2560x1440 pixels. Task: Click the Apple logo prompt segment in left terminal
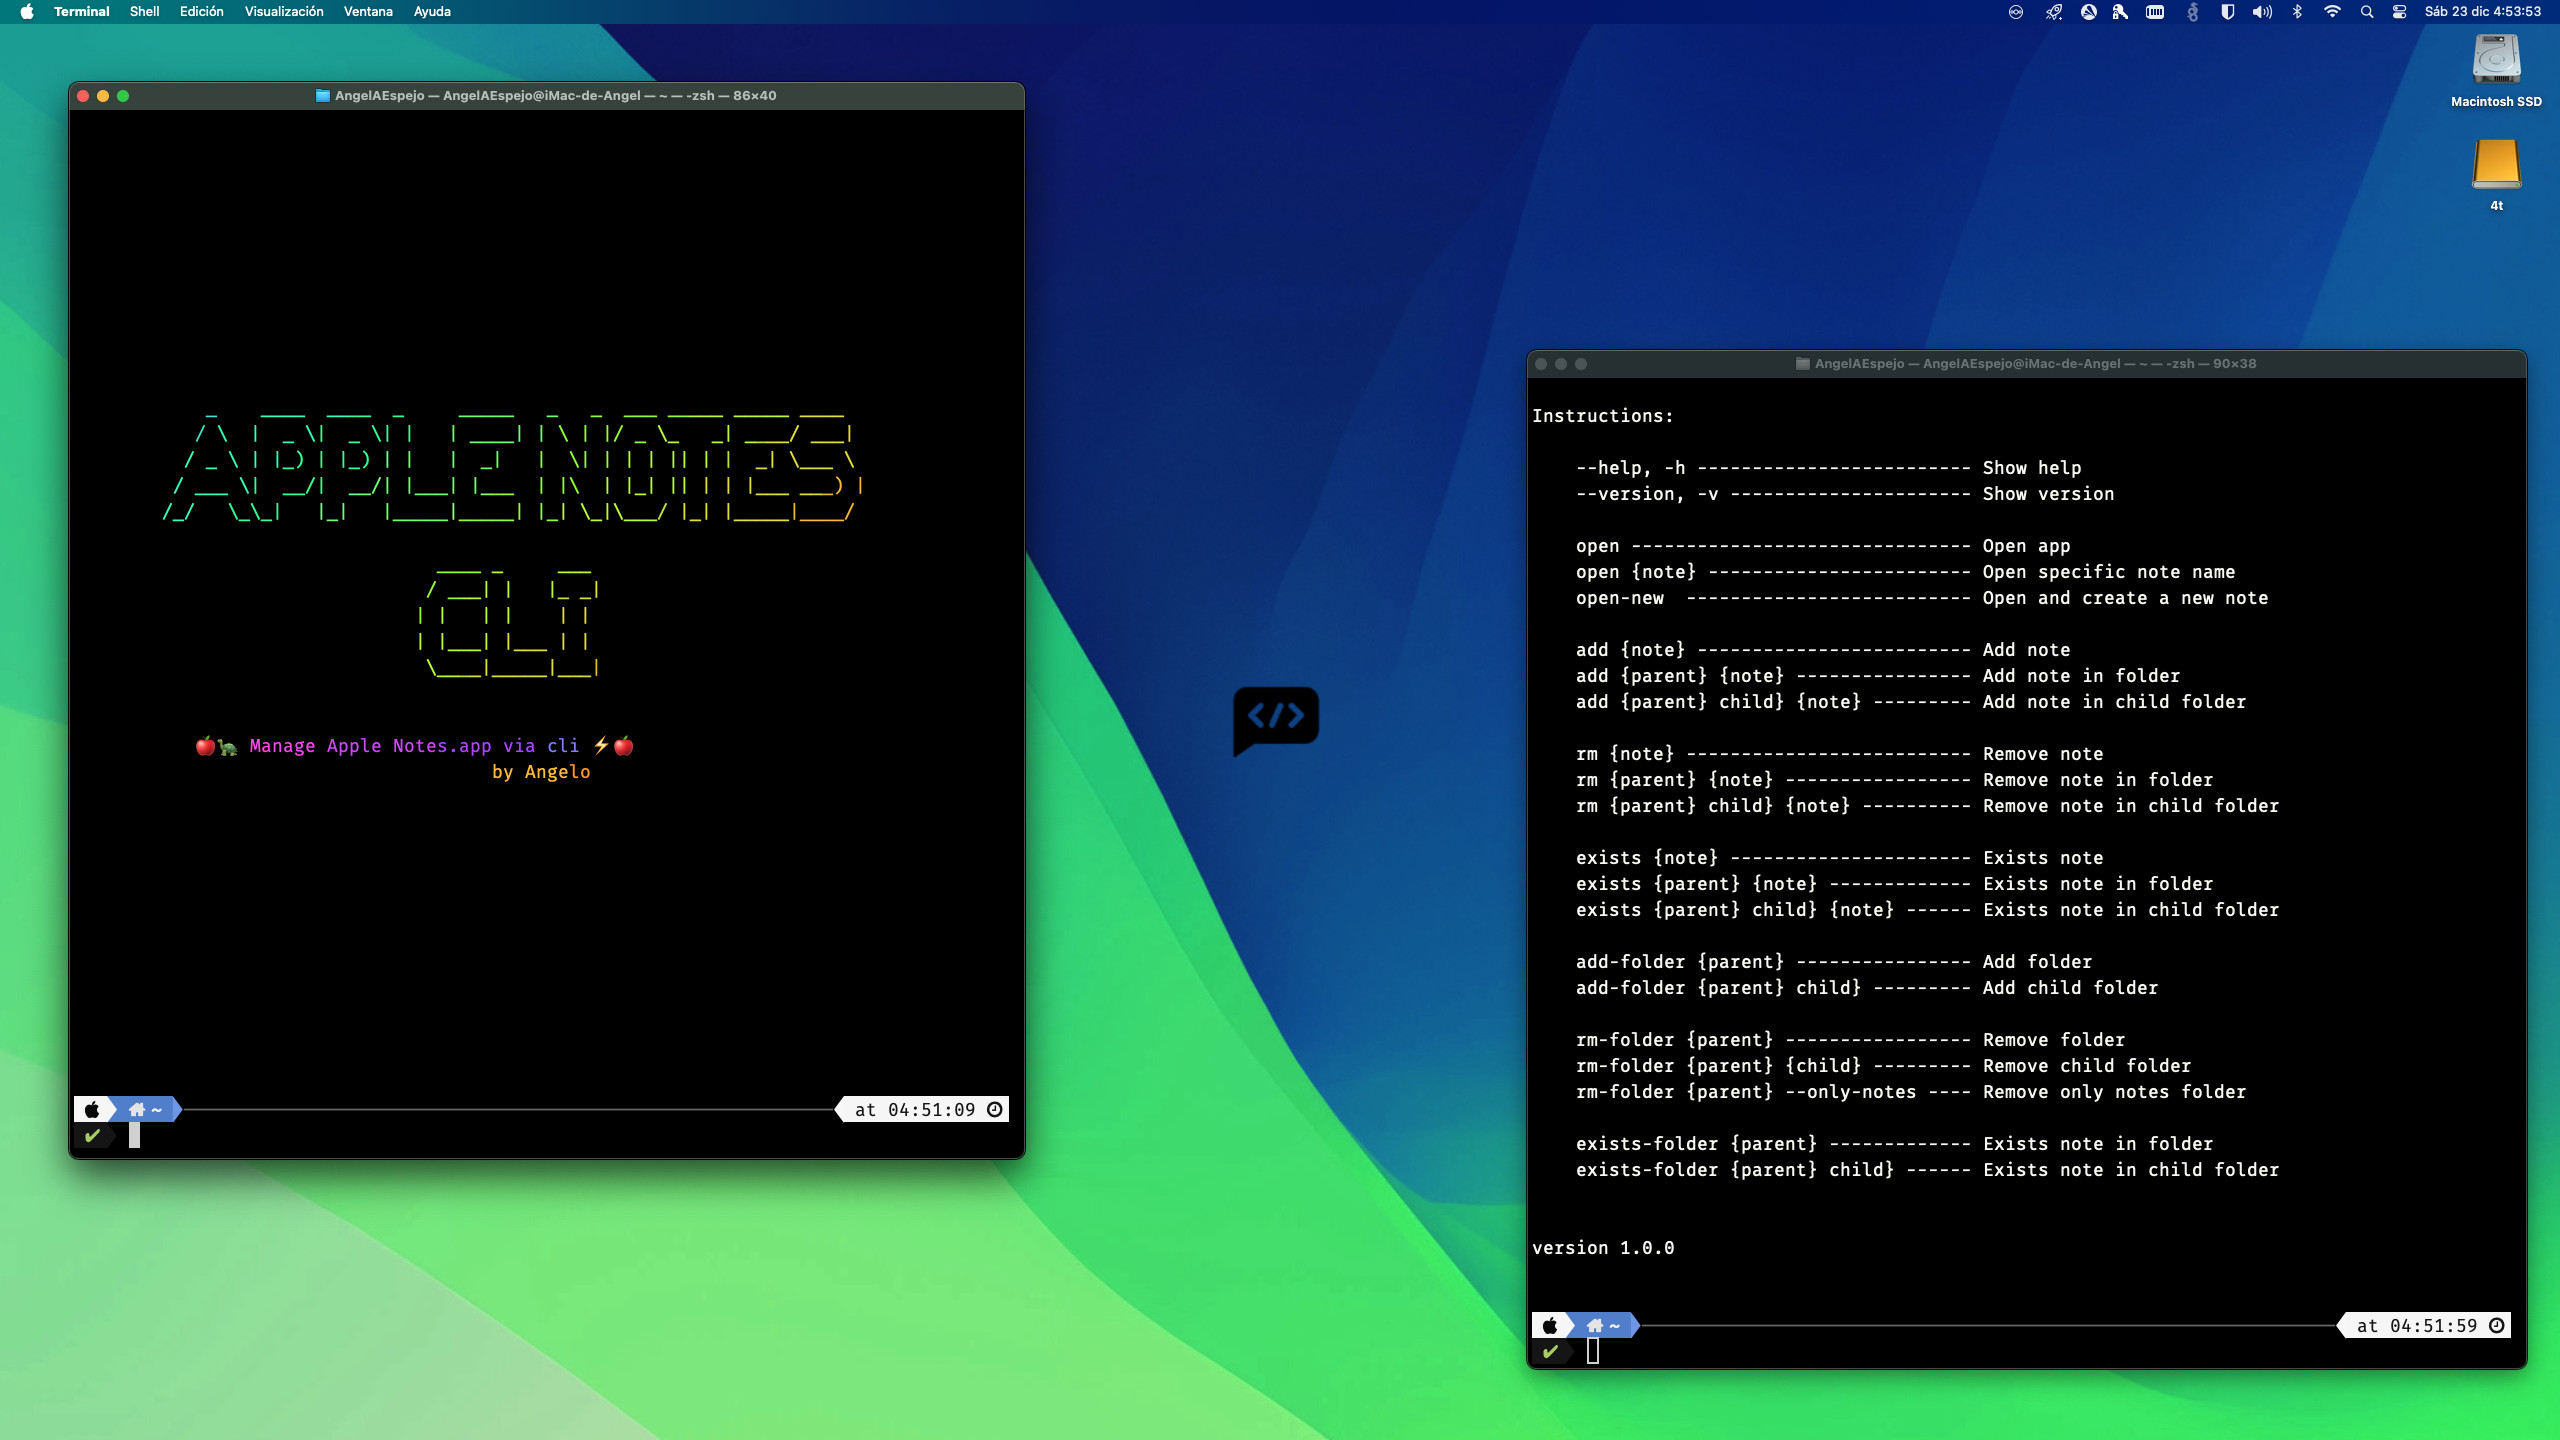pos(92,1110)
